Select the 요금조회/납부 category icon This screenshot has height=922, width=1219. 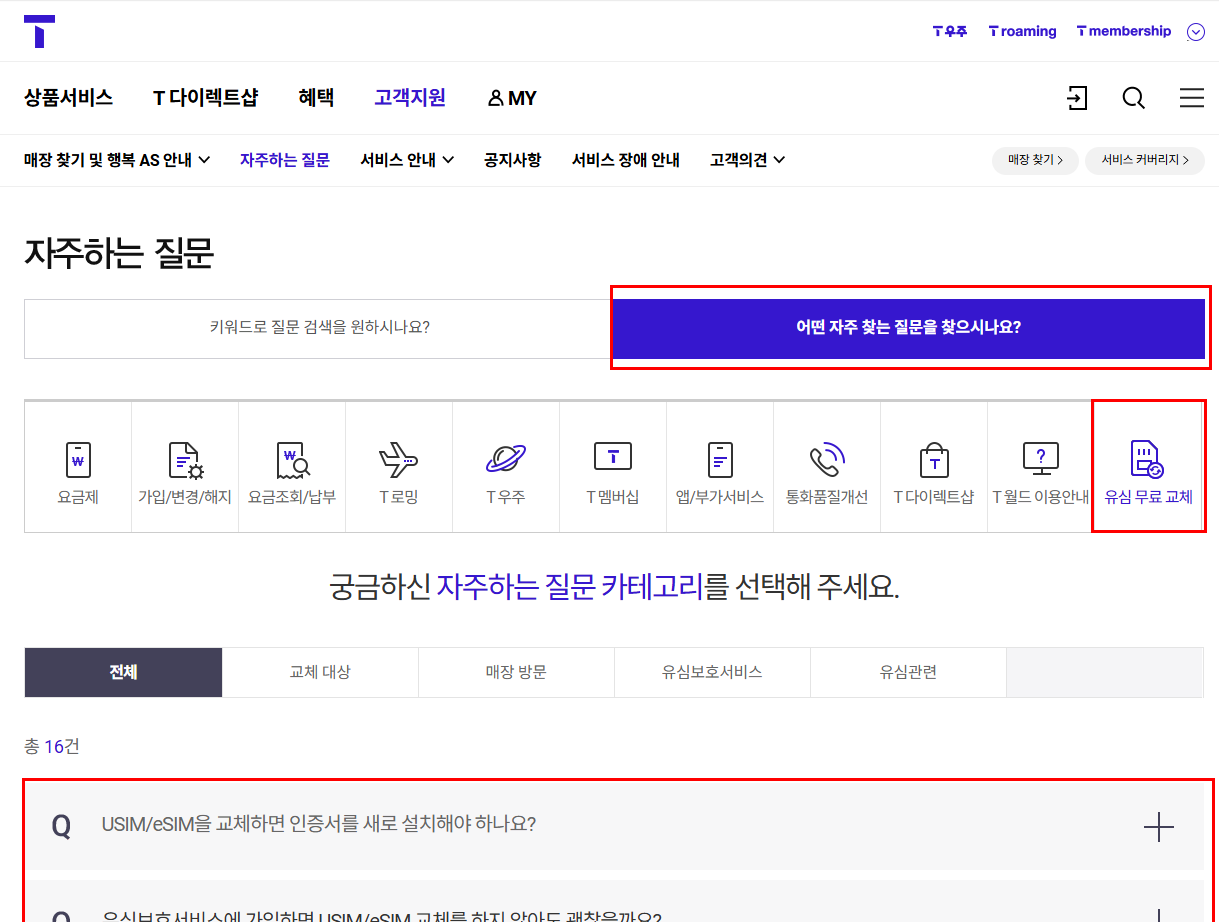(292, 459)
